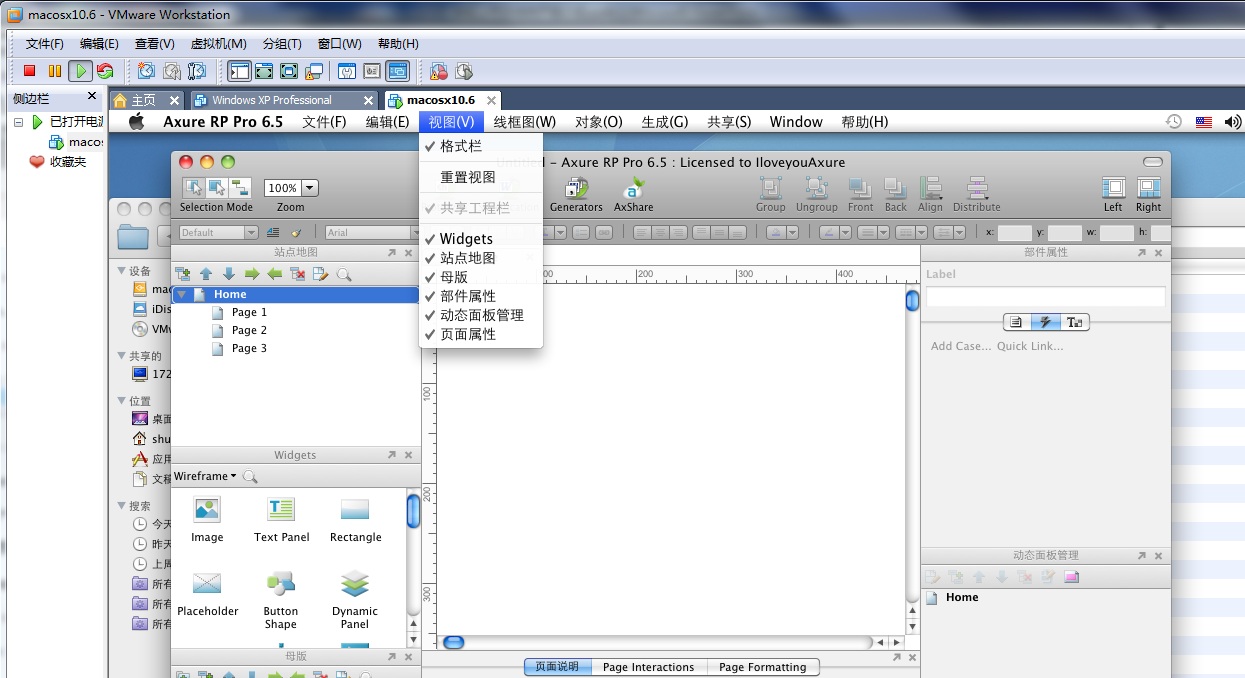
Task: Open AxShare from the toolbar
Action: [x=633, y=195]
